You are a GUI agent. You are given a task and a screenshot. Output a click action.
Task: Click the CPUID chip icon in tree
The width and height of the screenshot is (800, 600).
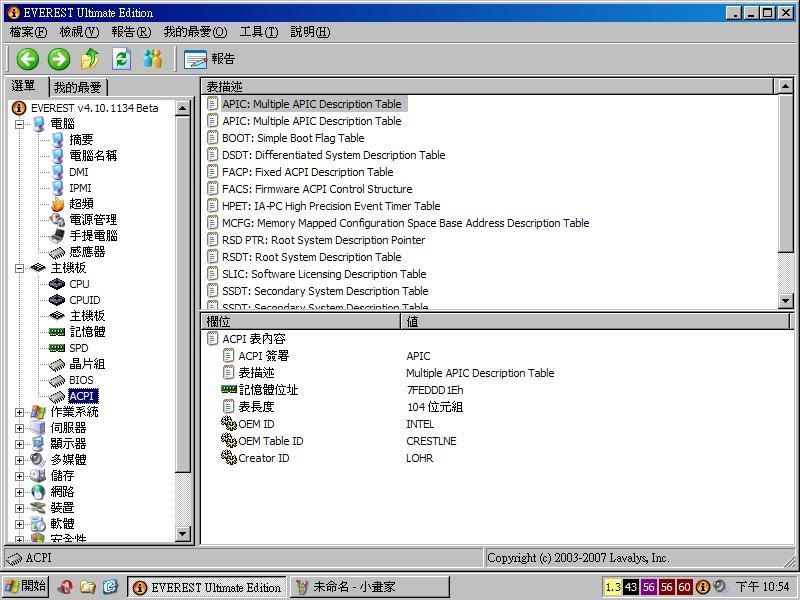(x=57, y=300)
